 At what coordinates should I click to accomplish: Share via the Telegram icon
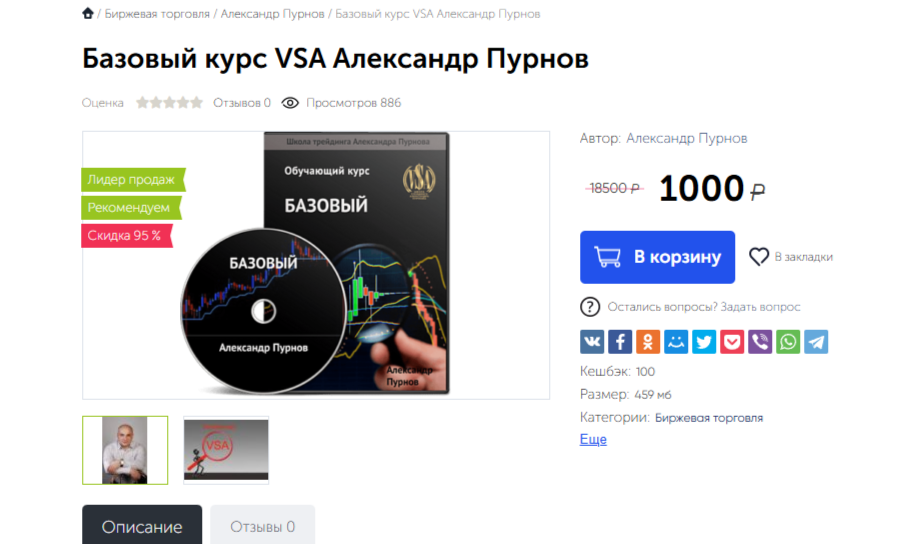pos(816,342)
